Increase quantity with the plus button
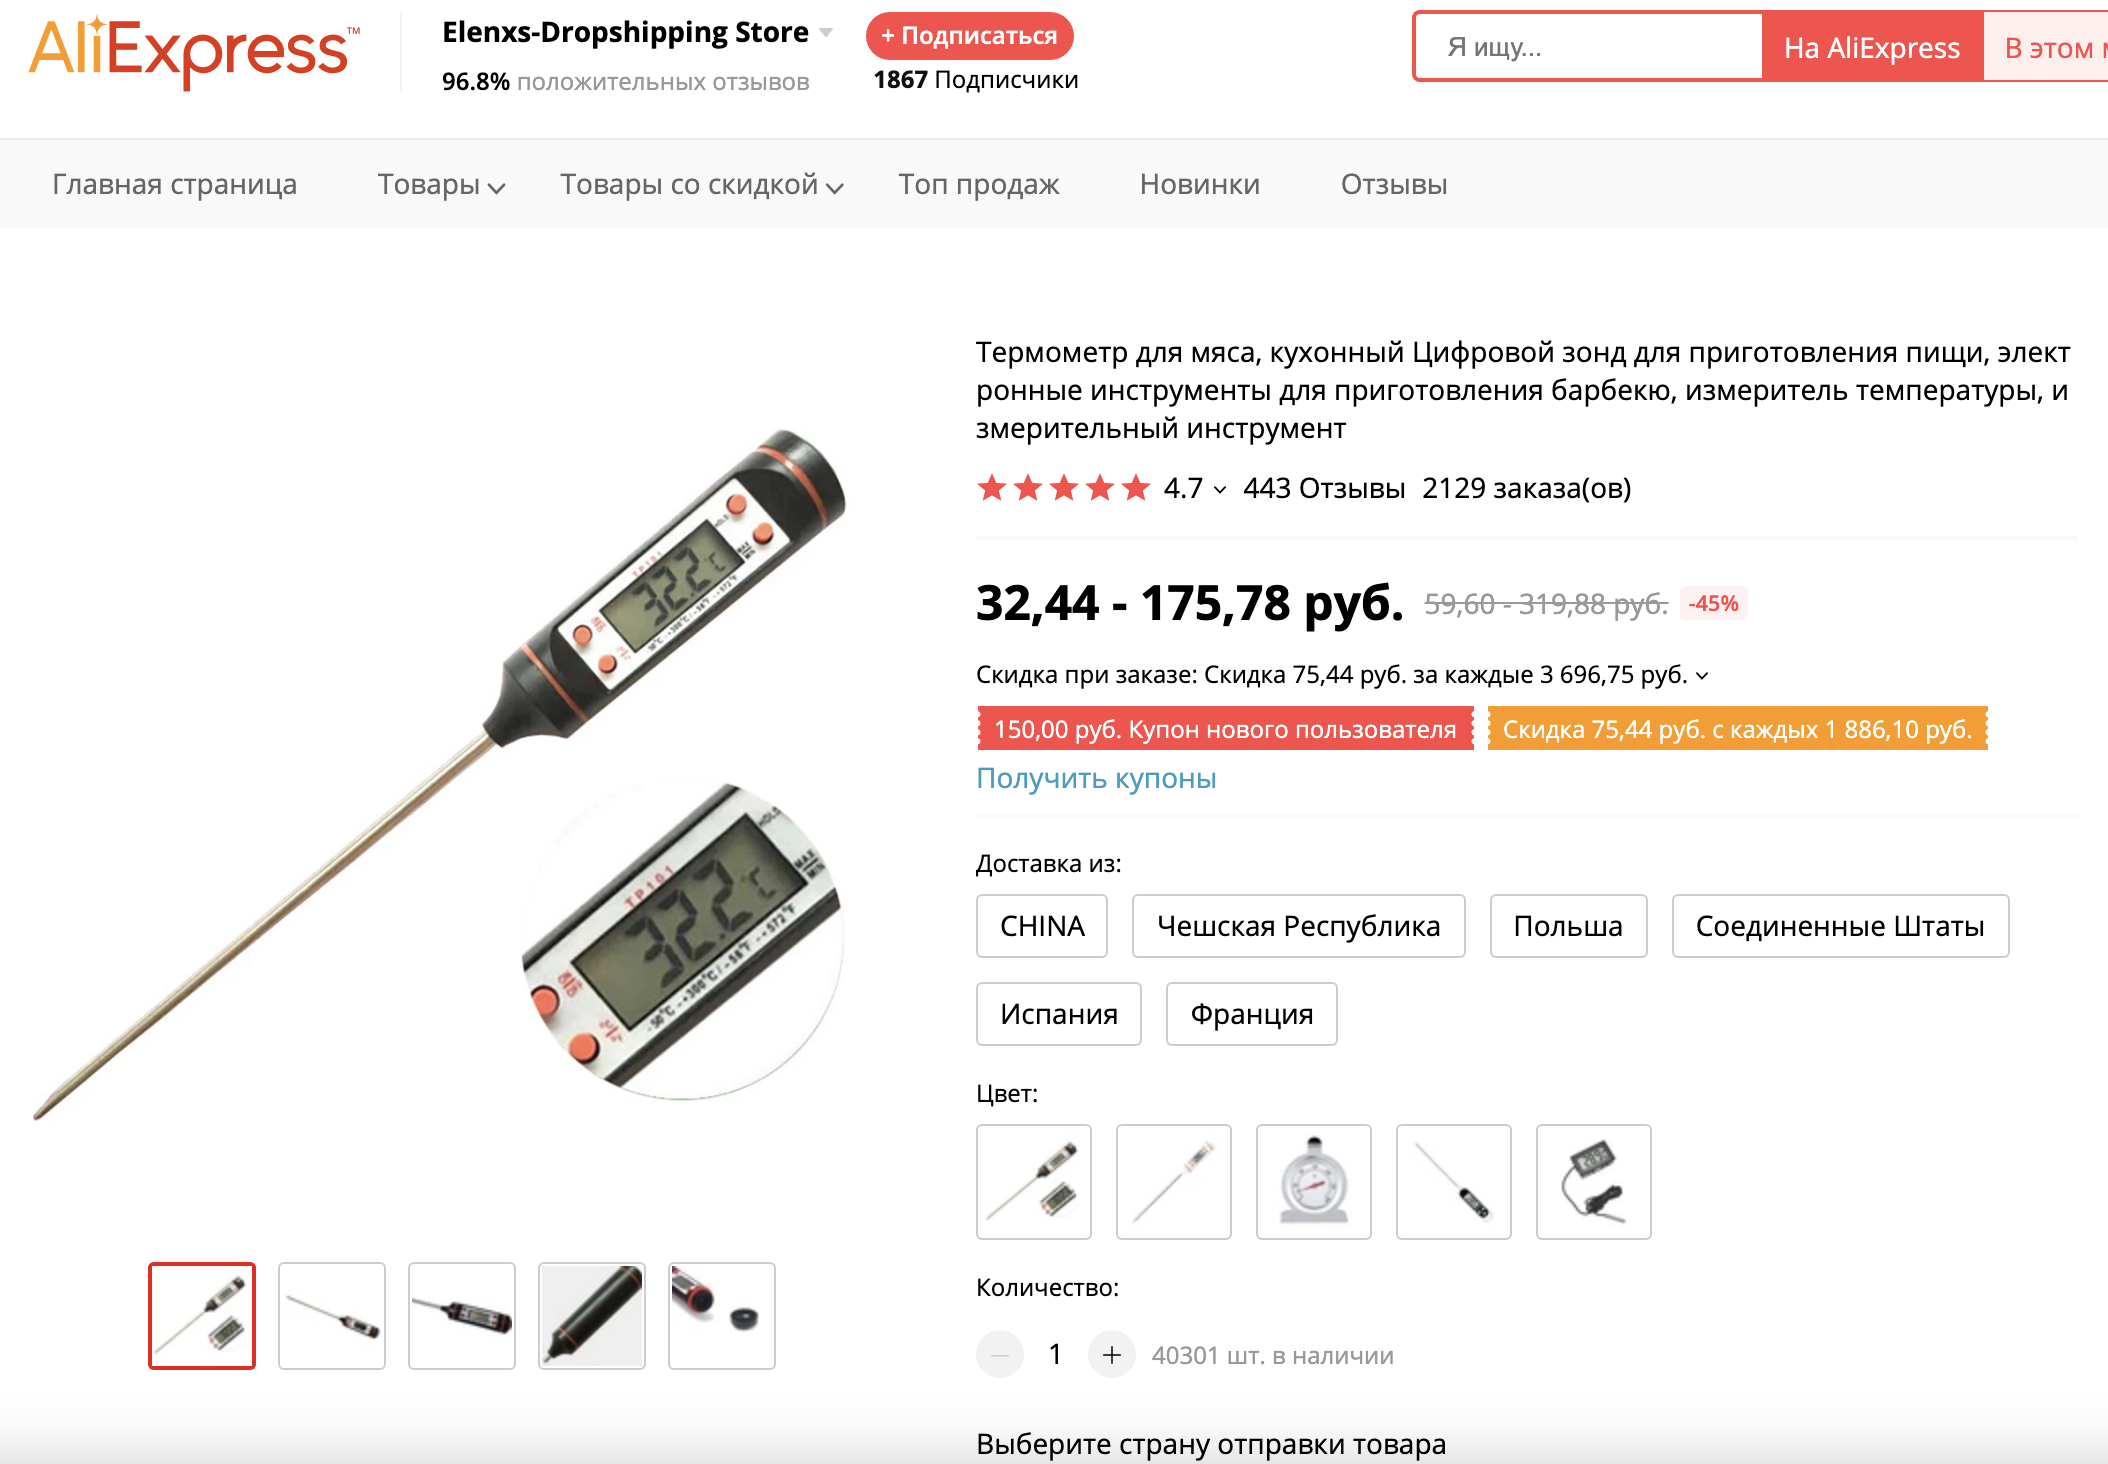 [1111, 1355]
